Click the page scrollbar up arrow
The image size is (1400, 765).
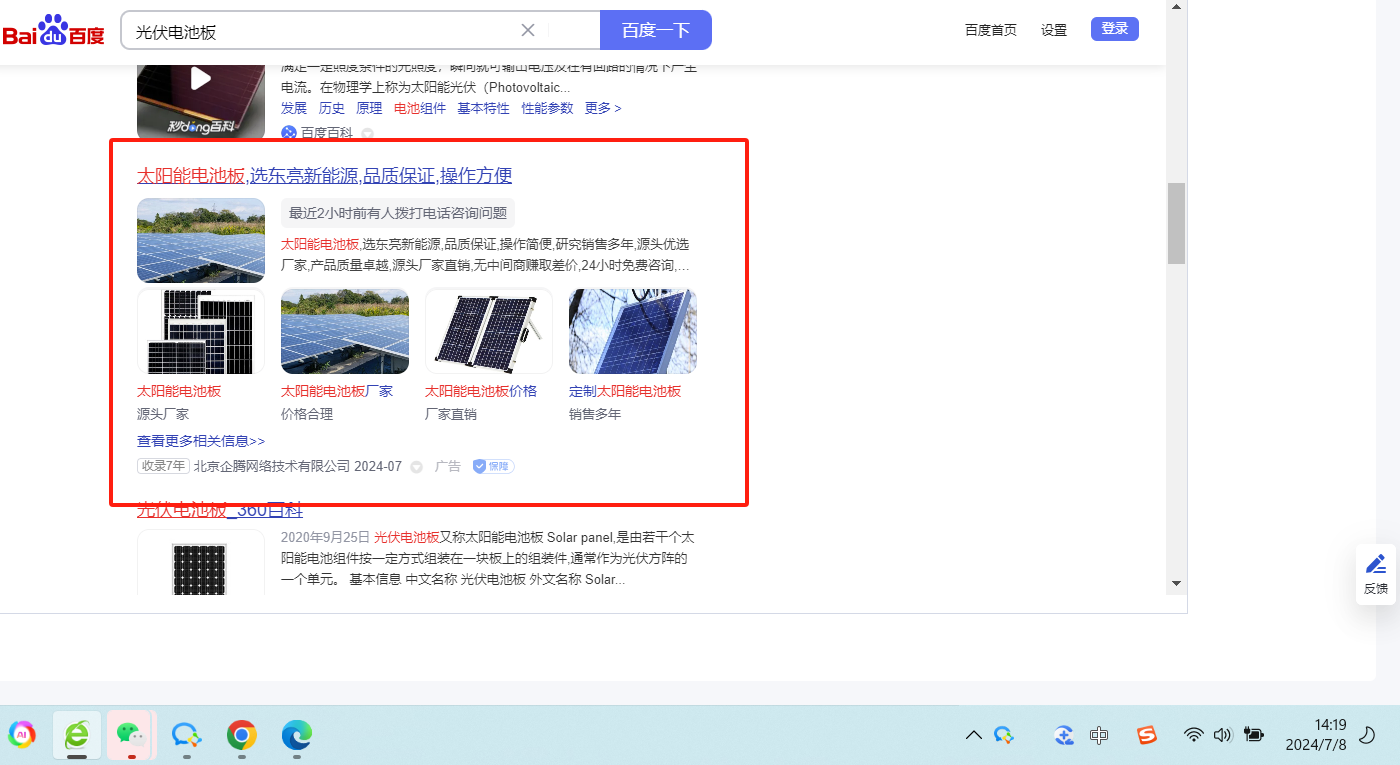[1177, 7]
